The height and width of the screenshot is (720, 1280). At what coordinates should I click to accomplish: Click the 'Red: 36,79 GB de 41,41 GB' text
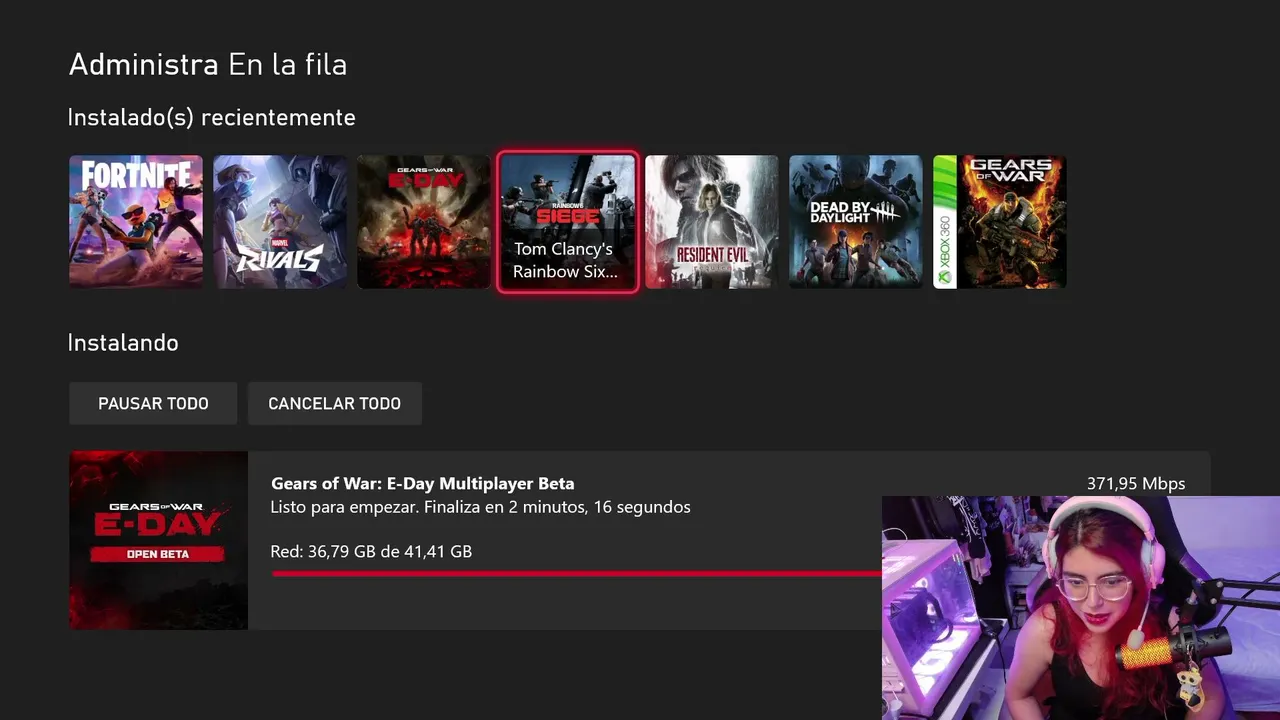click(x=371, y=551)
